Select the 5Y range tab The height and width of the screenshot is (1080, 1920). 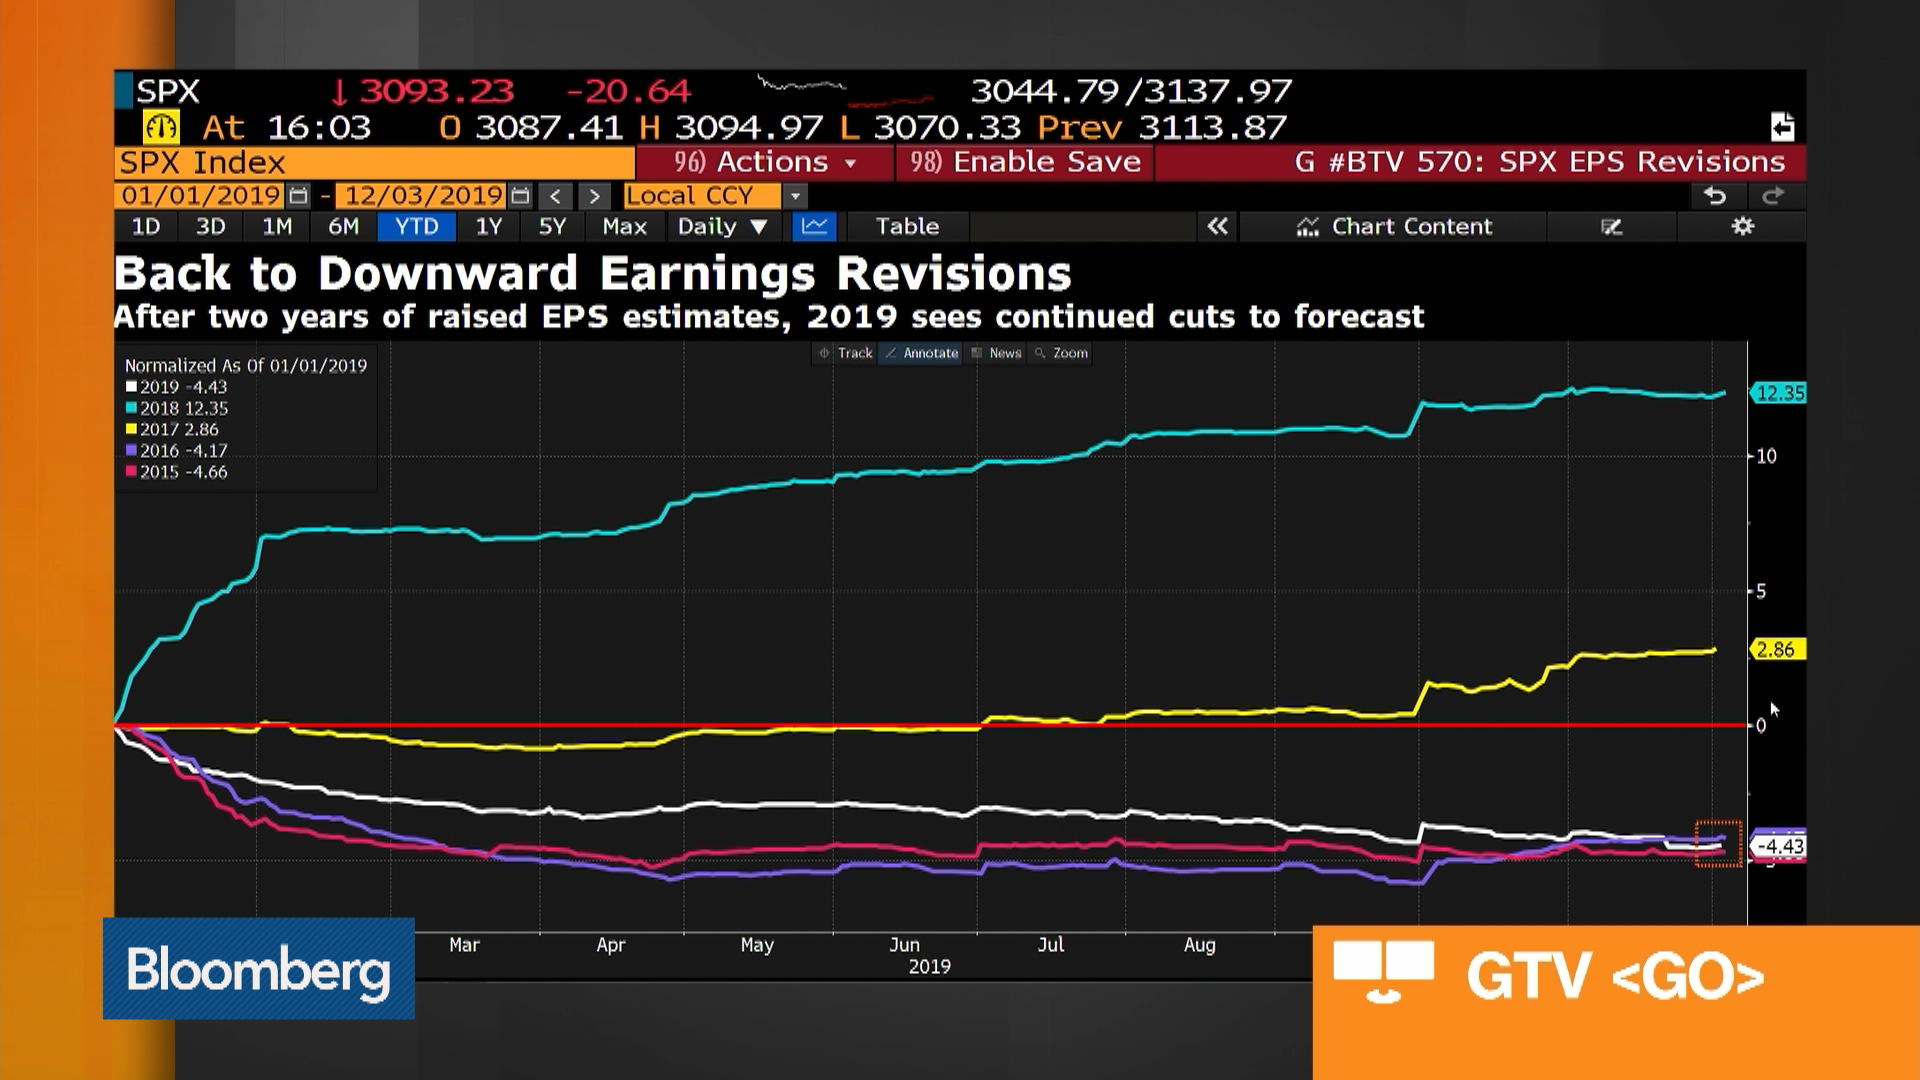(x=552, y=227)
